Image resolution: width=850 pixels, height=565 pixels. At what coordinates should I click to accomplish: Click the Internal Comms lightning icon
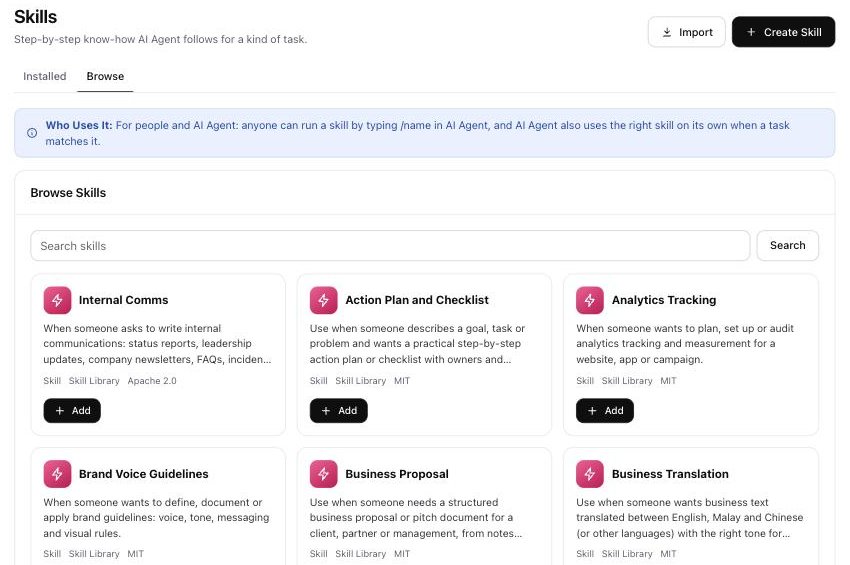coord(57,300)
